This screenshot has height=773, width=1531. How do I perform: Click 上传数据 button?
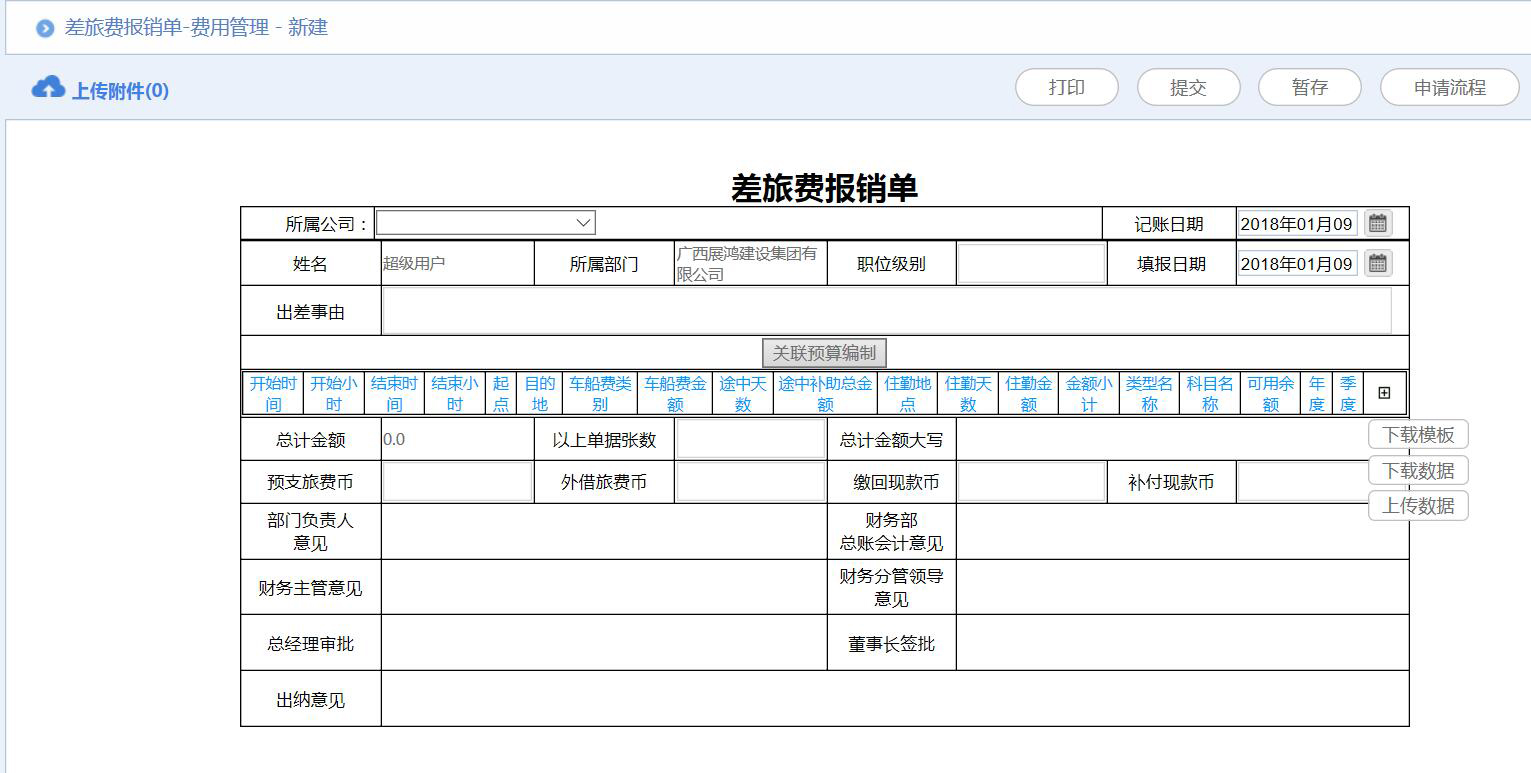tap(1417, 506)
